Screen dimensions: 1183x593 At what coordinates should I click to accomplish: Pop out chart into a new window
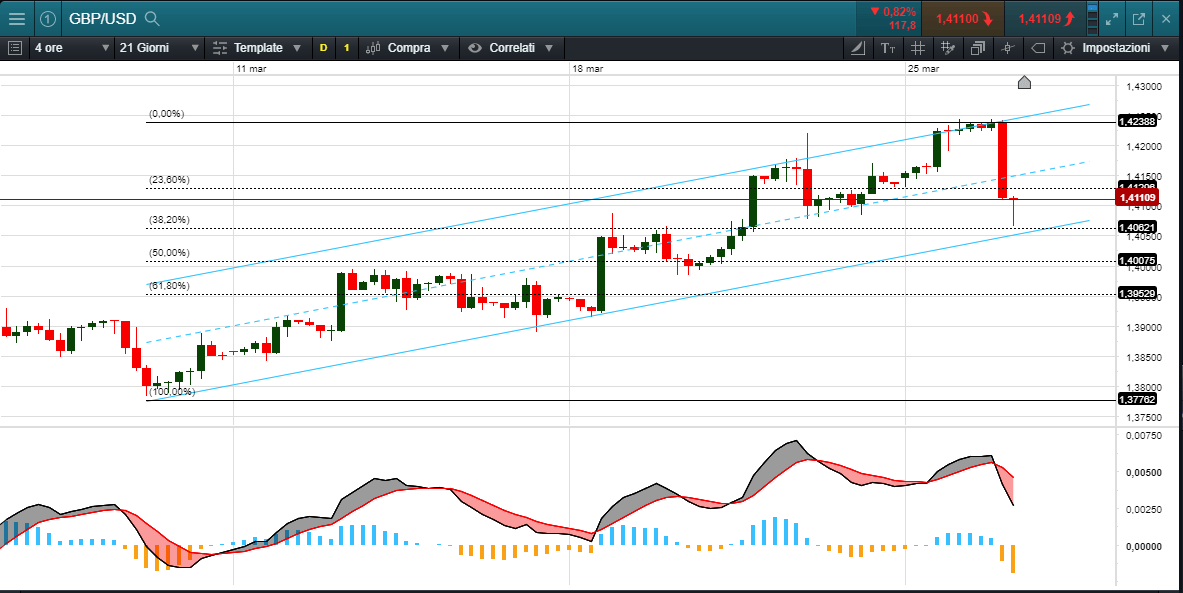tap(1138, 19)
